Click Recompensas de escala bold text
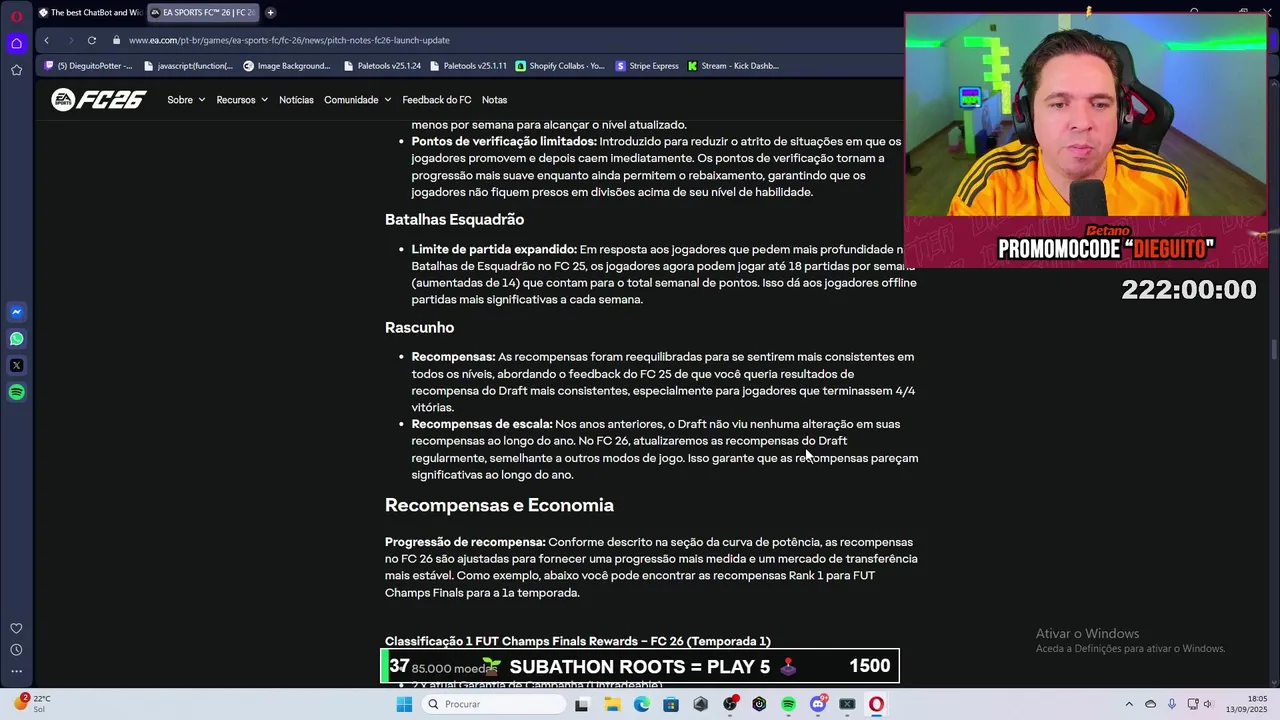Screen dimensions: 1280x720 pos(482,424)
